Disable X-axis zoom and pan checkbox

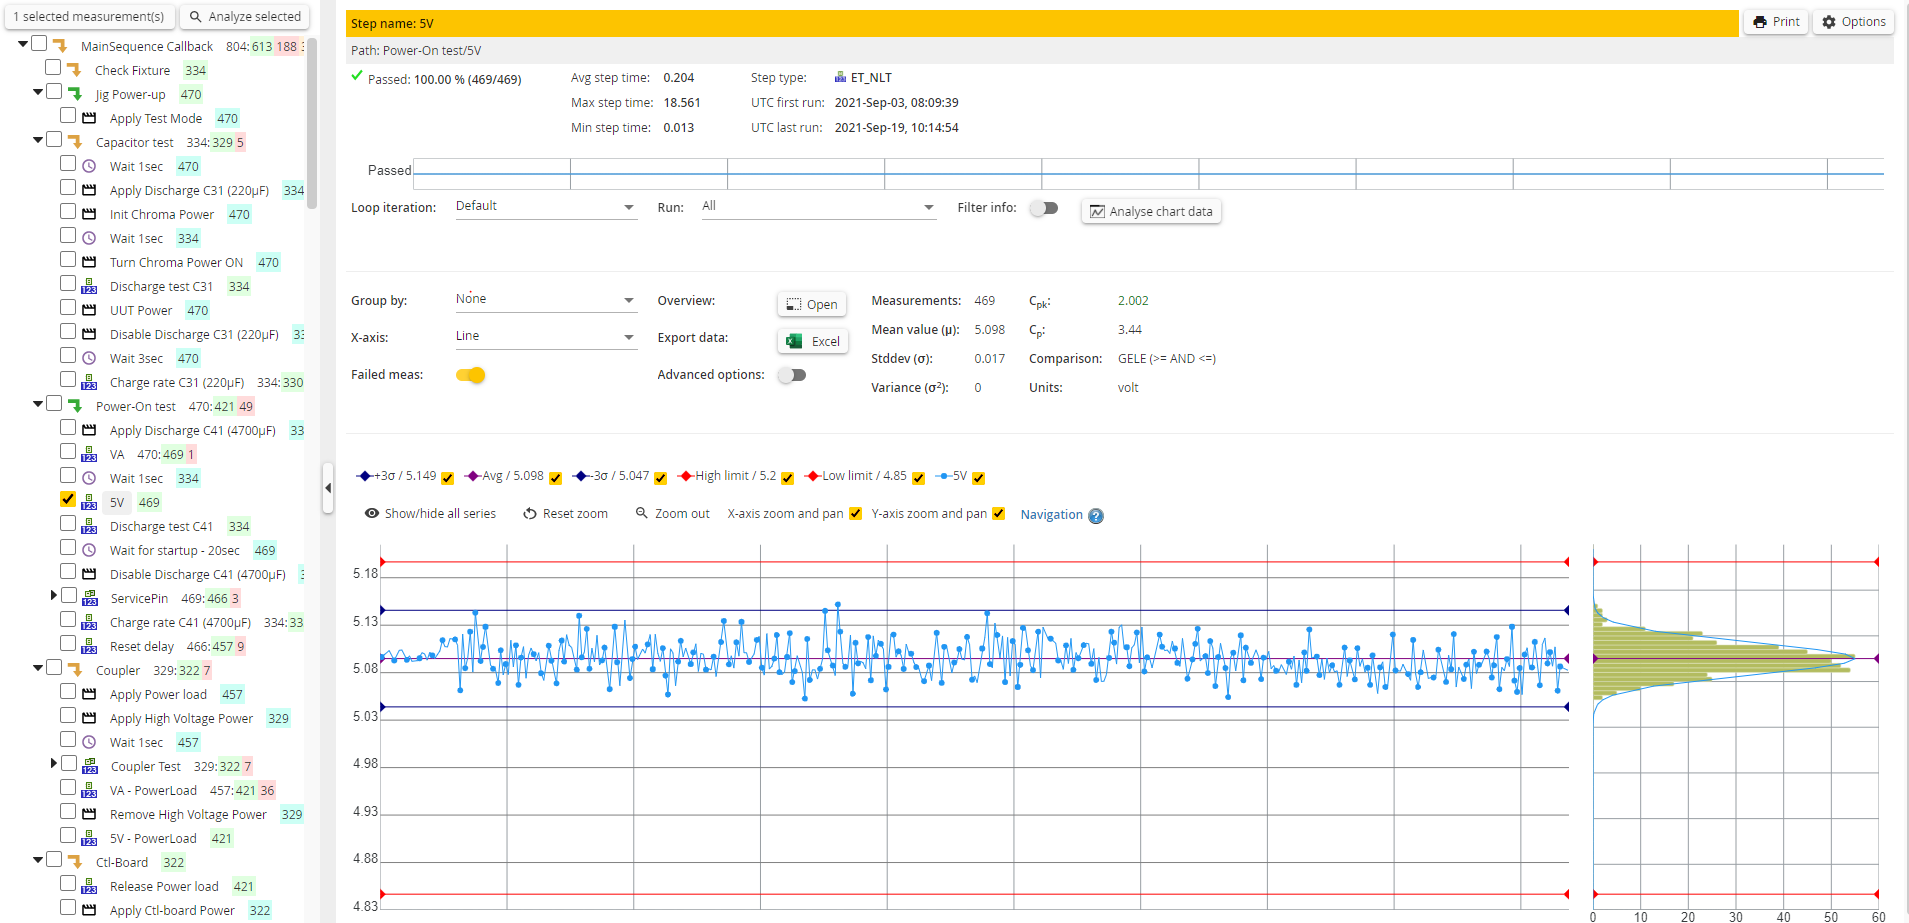pos(855,513)
